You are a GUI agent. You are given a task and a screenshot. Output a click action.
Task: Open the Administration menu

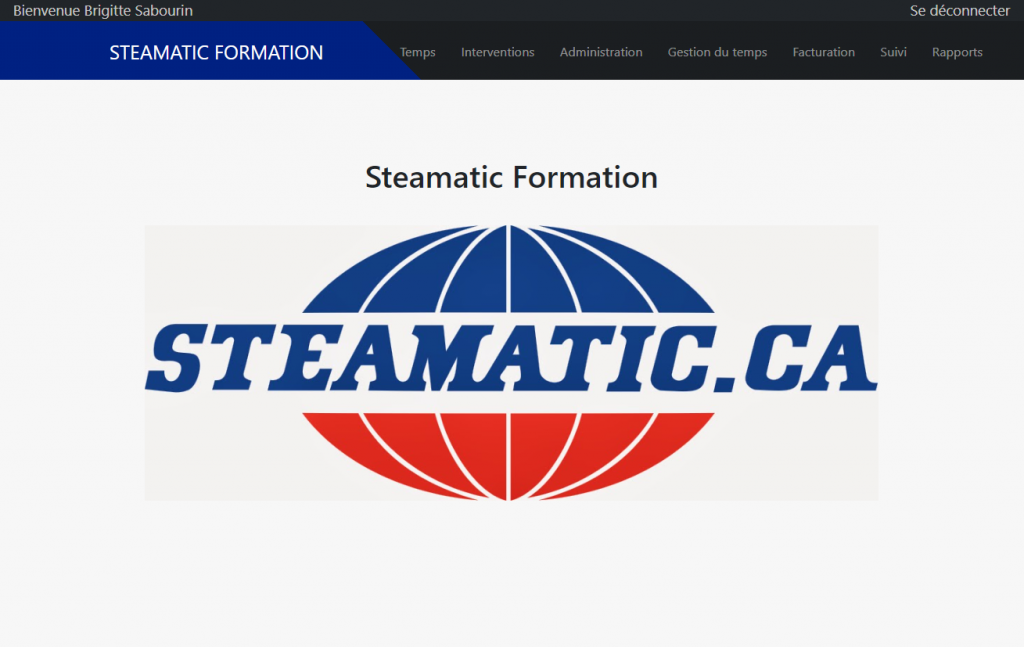601,52
